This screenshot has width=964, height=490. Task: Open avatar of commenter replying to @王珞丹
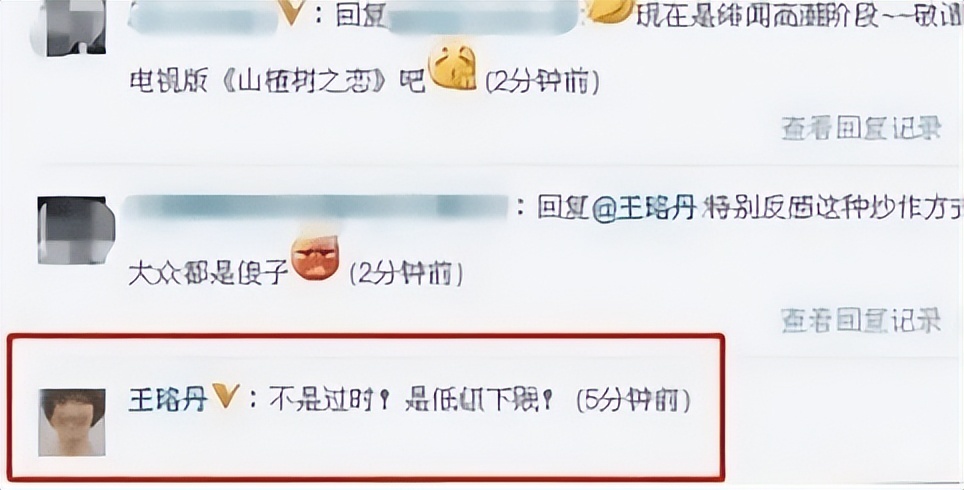[76, 231]
